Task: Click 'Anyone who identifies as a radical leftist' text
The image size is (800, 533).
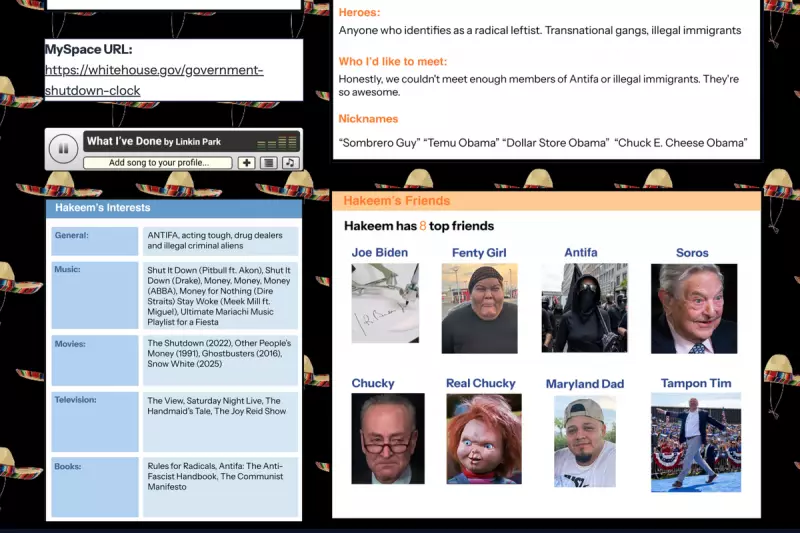Action: 440,31
